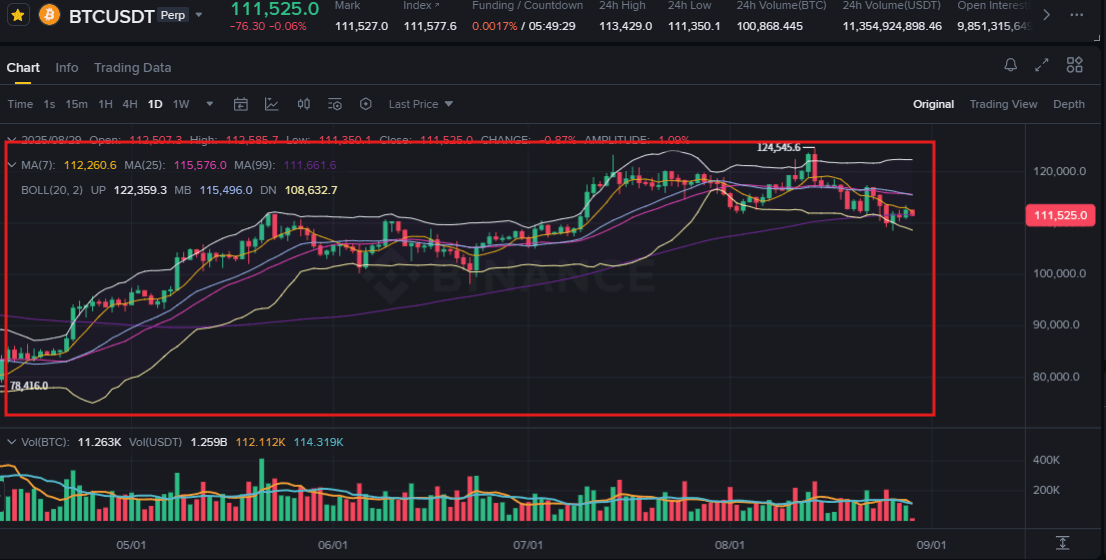Open the more intervals dropdown arrow
Viewport: 1106px width, 560px height.
click(x=209, y=104)
